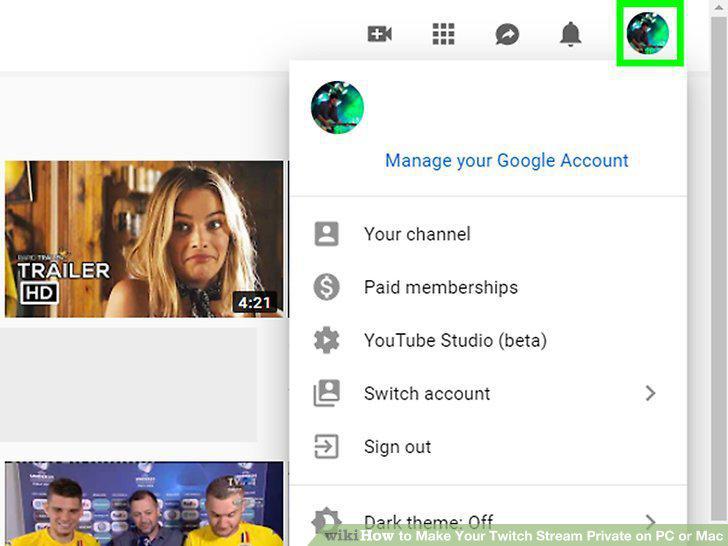Click the gear icon beside YouTube Studio
The width and height of the screenshot is (728, 546).
pos(326,340)
